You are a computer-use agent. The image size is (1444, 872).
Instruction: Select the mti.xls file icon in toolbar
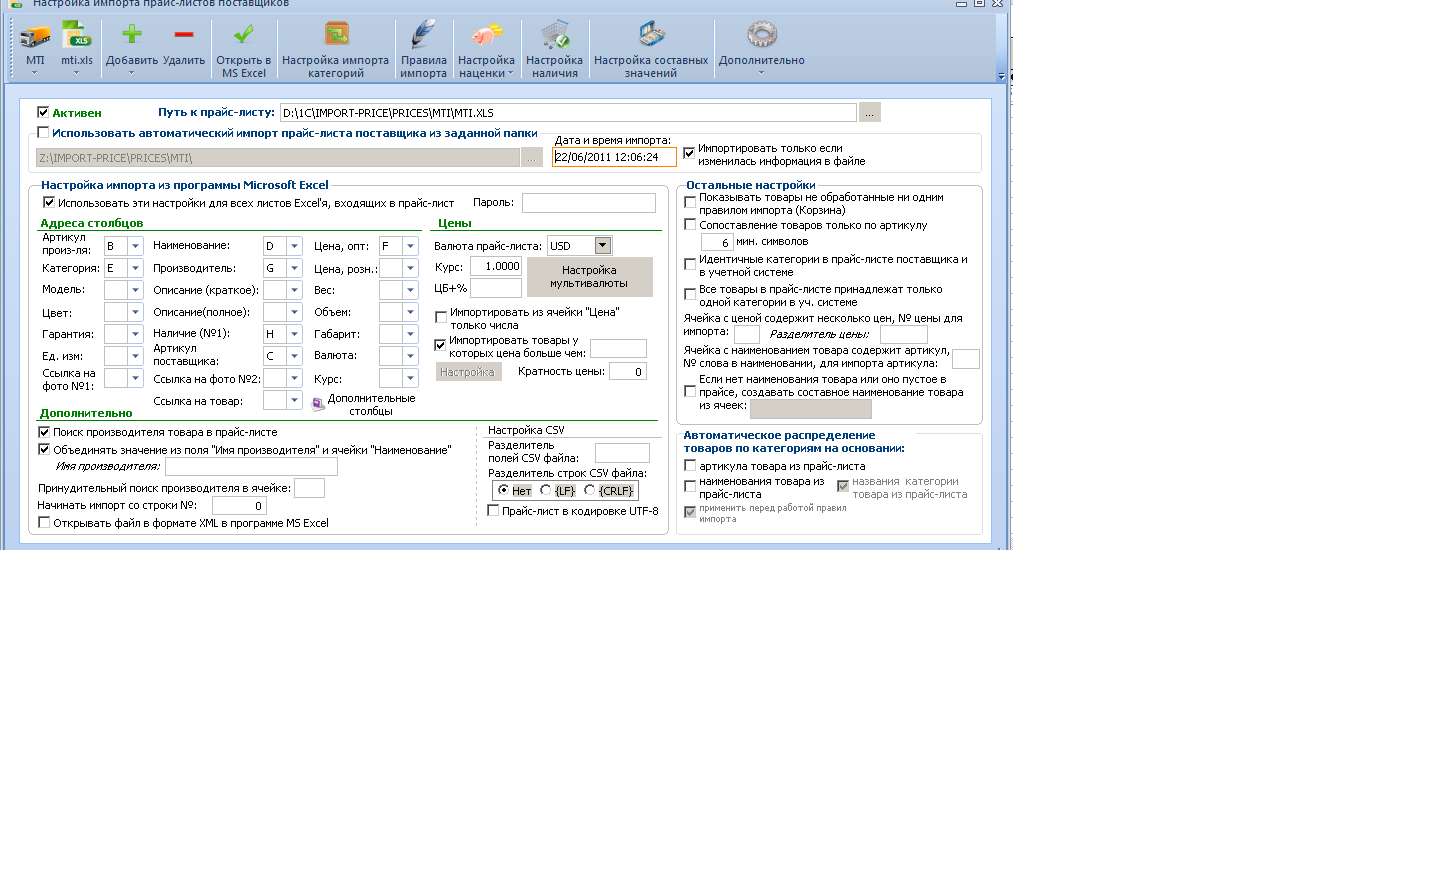click(x=77, y=36)
